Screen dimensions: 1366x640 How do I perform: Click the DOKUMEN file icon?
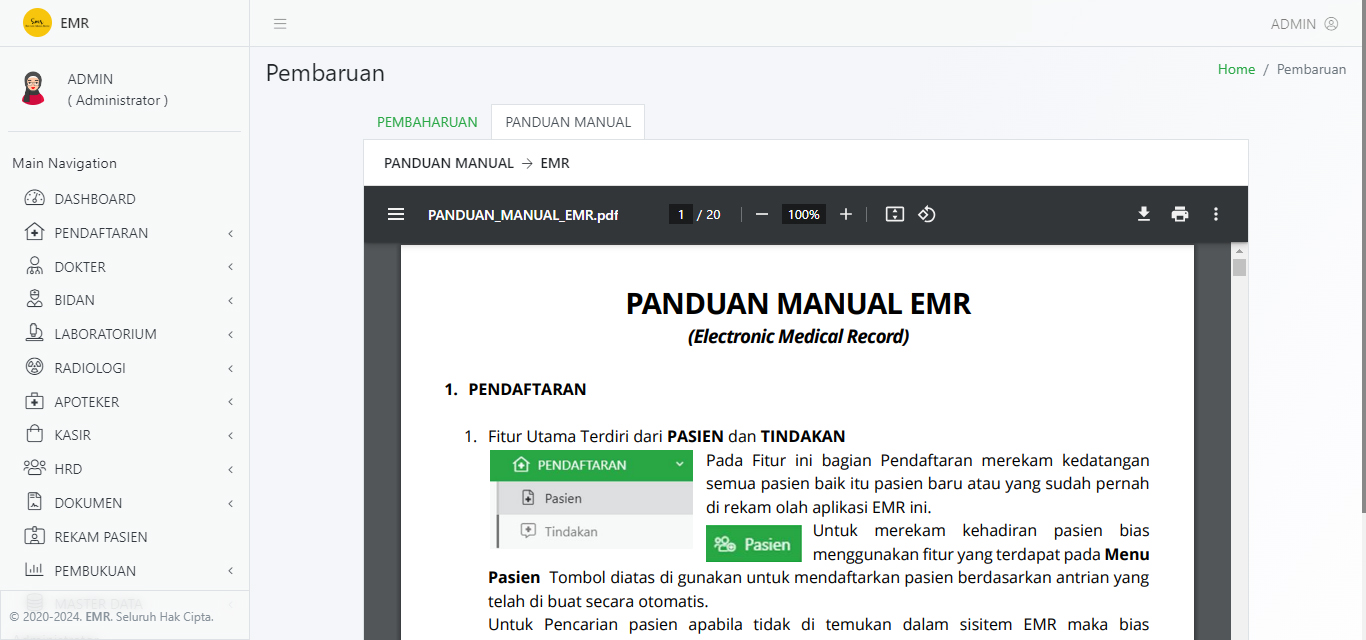coord(35,502)
